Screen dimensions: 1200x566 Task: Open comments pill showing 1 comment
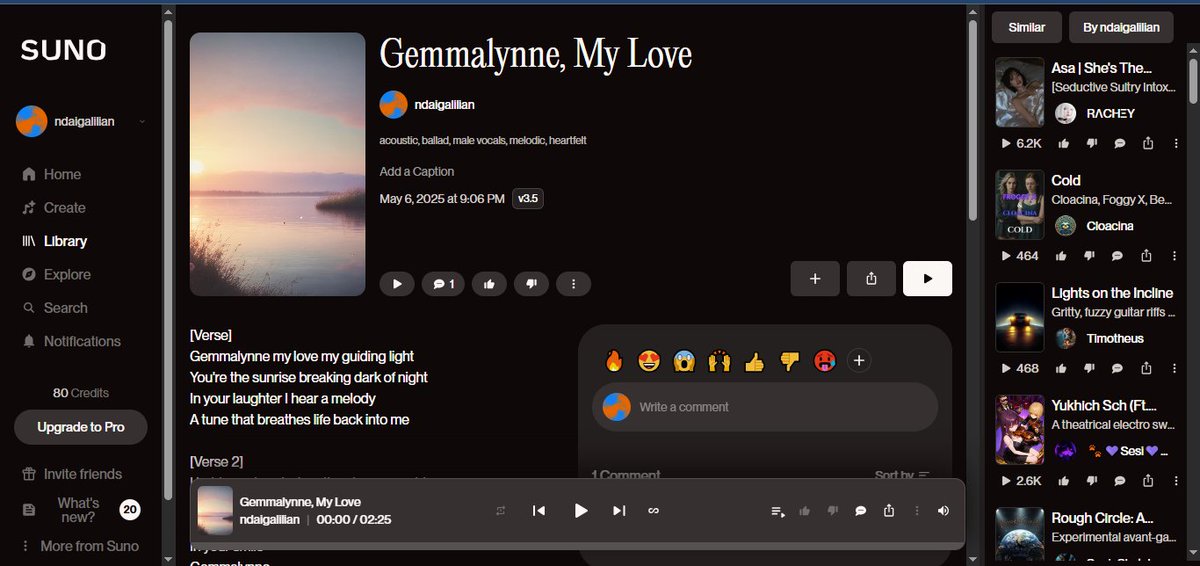[x=443, y=284]
